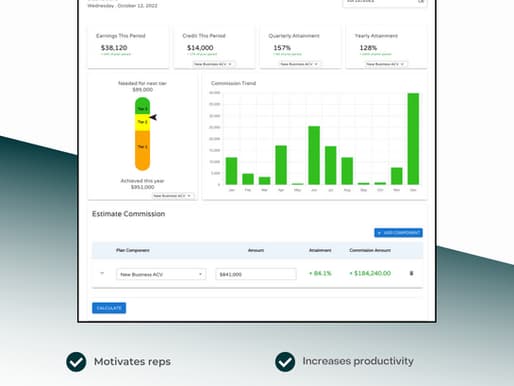This screenshot has height=386, width=514.
Task: Click the calendar icon in date field
Action: (x=421, y=1)
